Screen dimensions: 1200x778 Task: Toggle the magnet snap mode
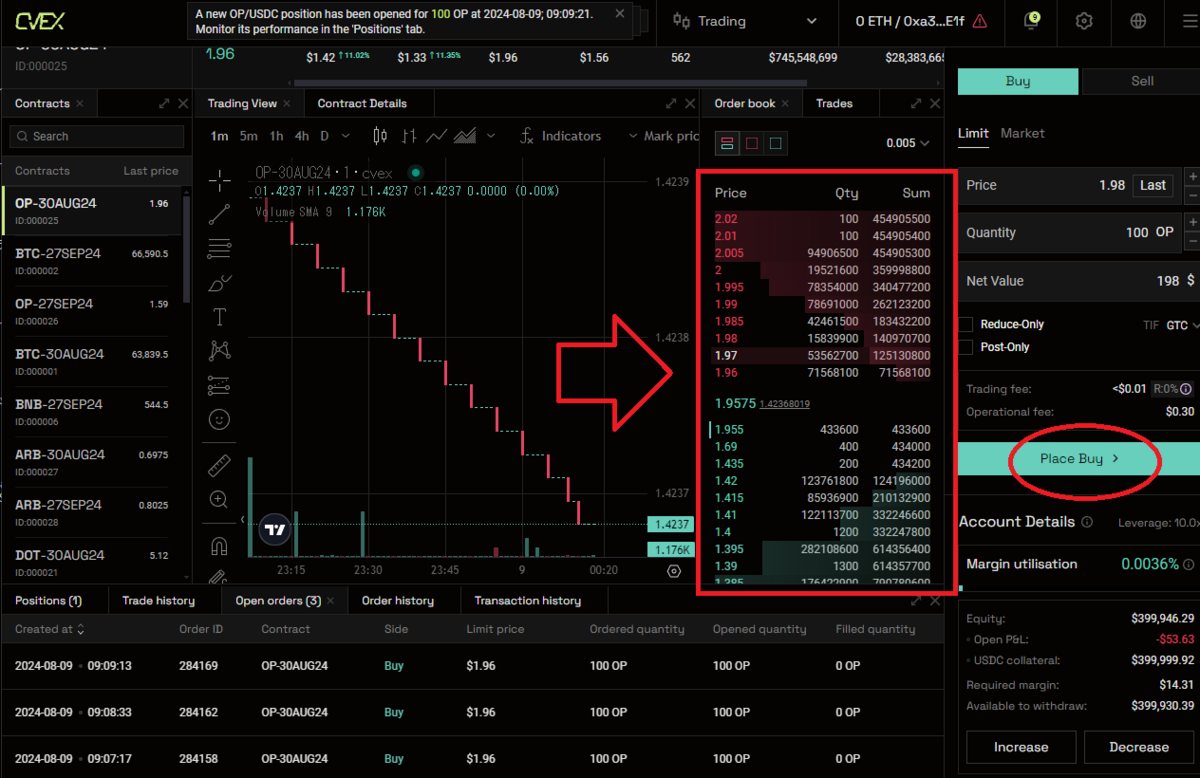pos(219,546)
